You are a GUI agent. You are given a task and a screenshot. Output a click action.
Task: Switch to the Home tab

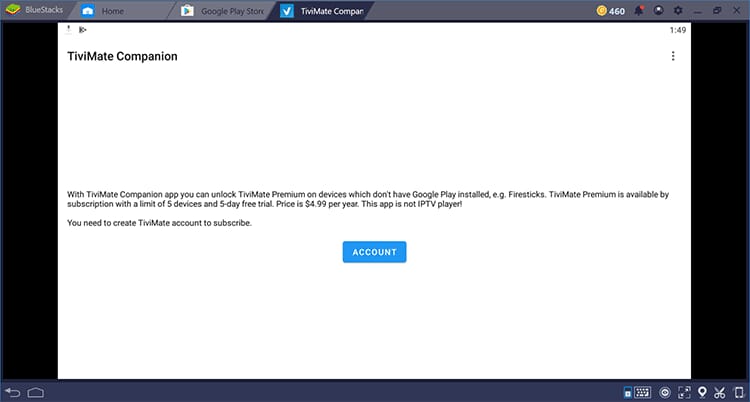pyautogui.click(x=112, y=11)
